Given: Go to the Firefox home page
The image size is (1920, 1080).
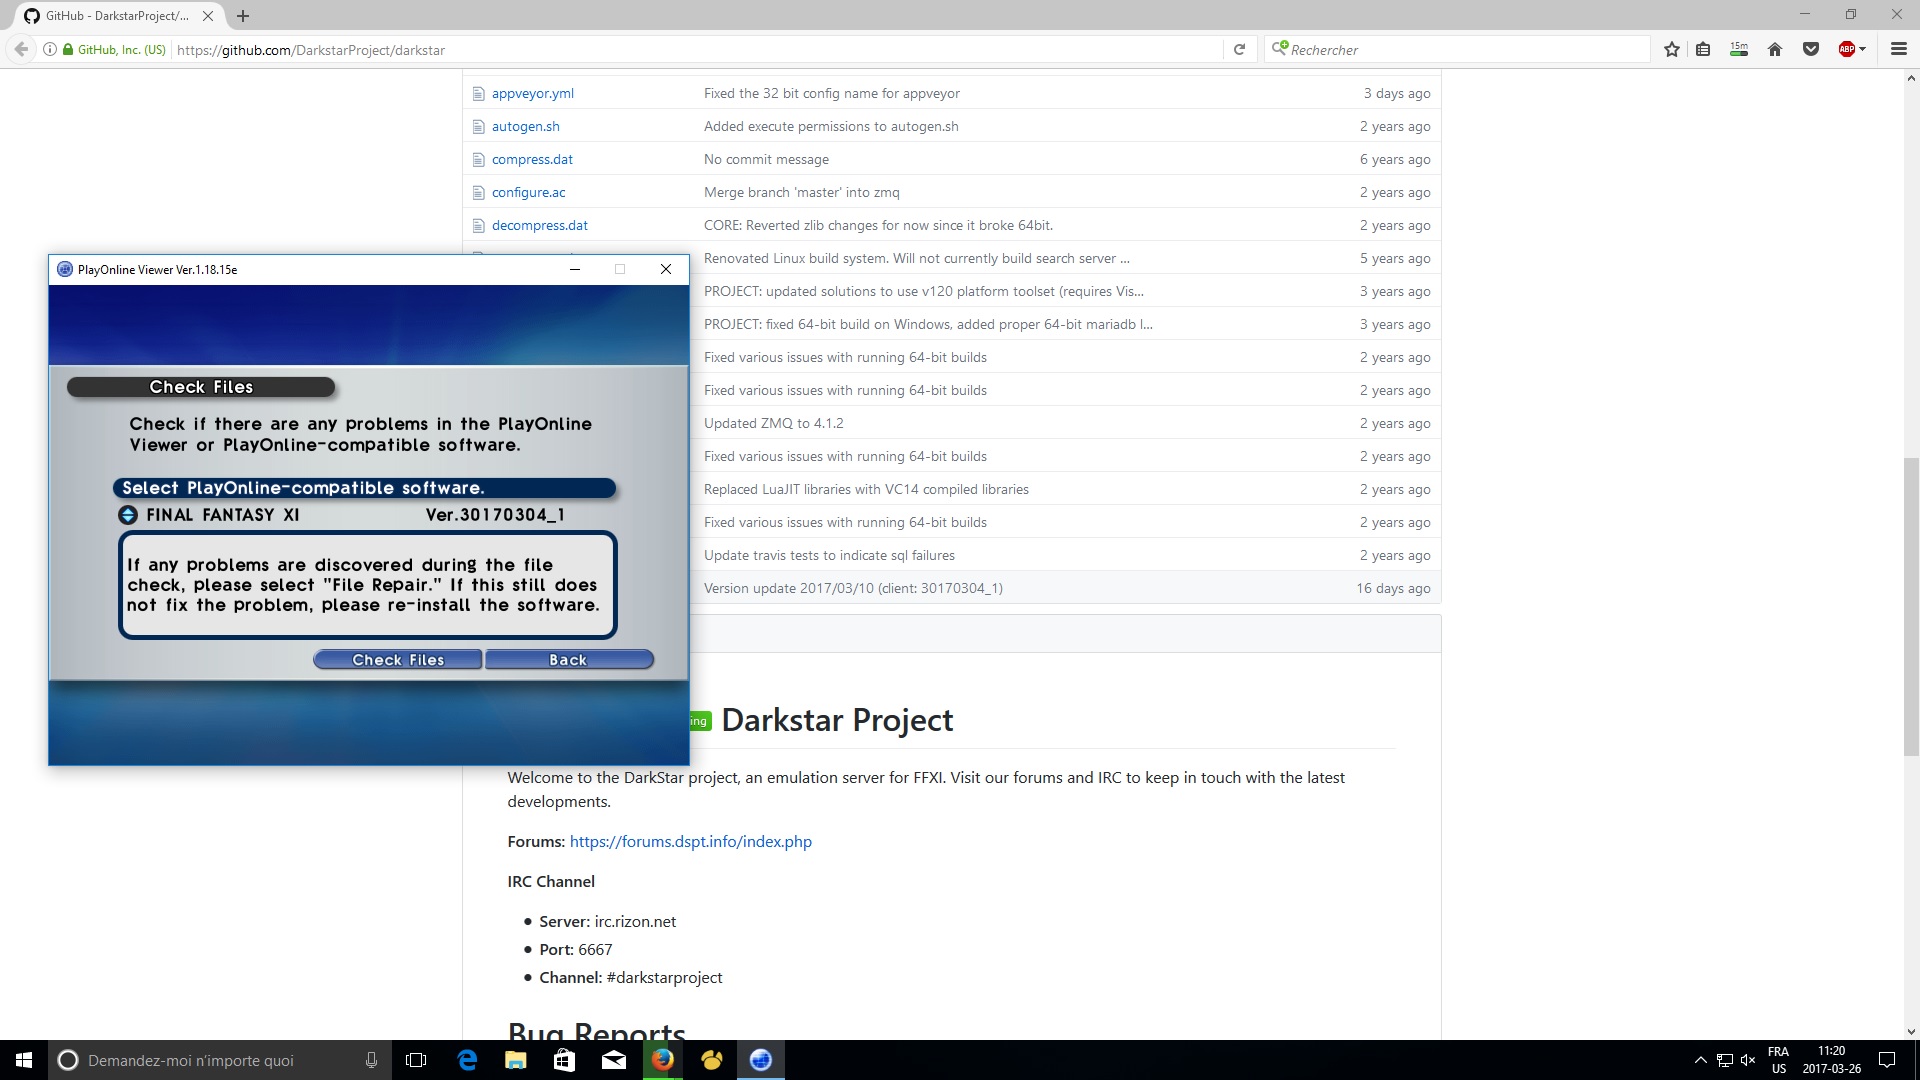Looking at the screenshot, I should pos(1775,49).
